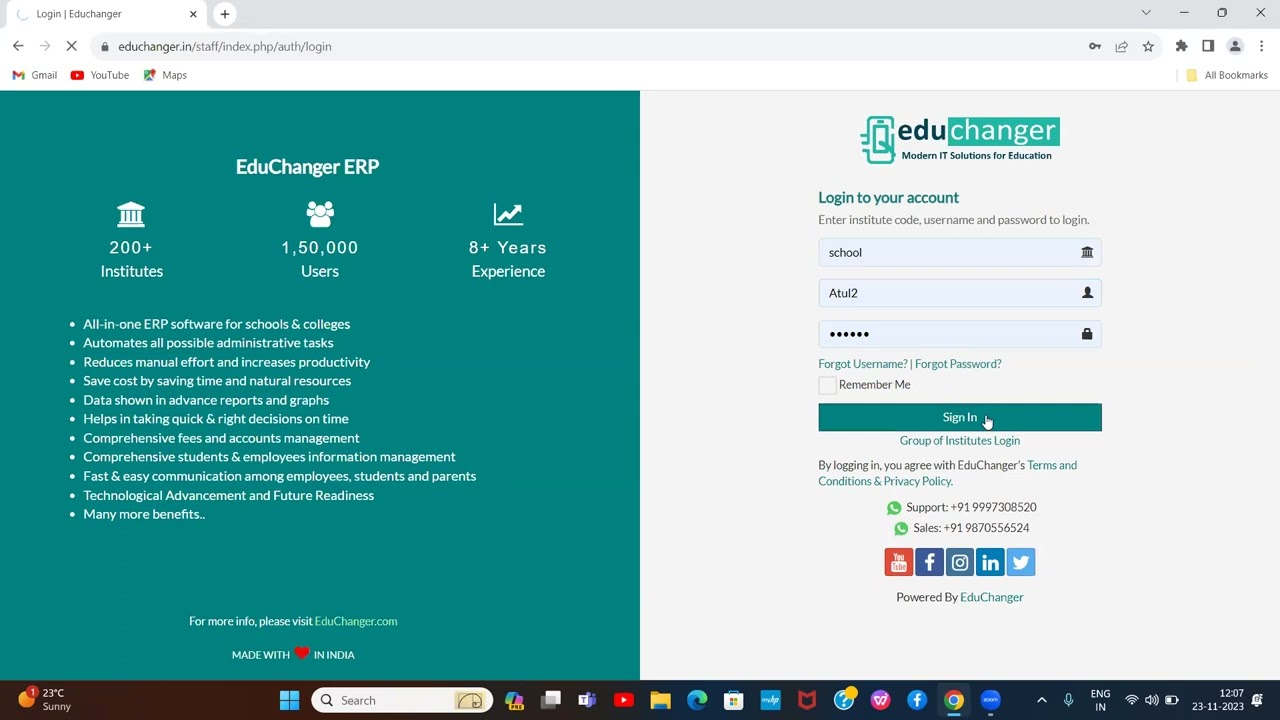The height and width of the screenshot is (720, 1280).
Task: Open Group of Institutes Login link
Action: [x=960, y=441]
